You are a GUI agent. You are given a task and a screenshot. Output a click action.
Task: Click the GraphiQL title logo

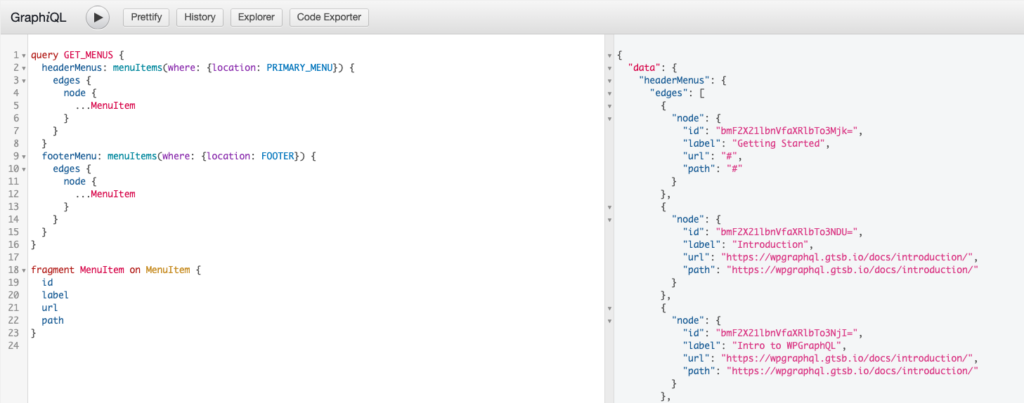38,17
